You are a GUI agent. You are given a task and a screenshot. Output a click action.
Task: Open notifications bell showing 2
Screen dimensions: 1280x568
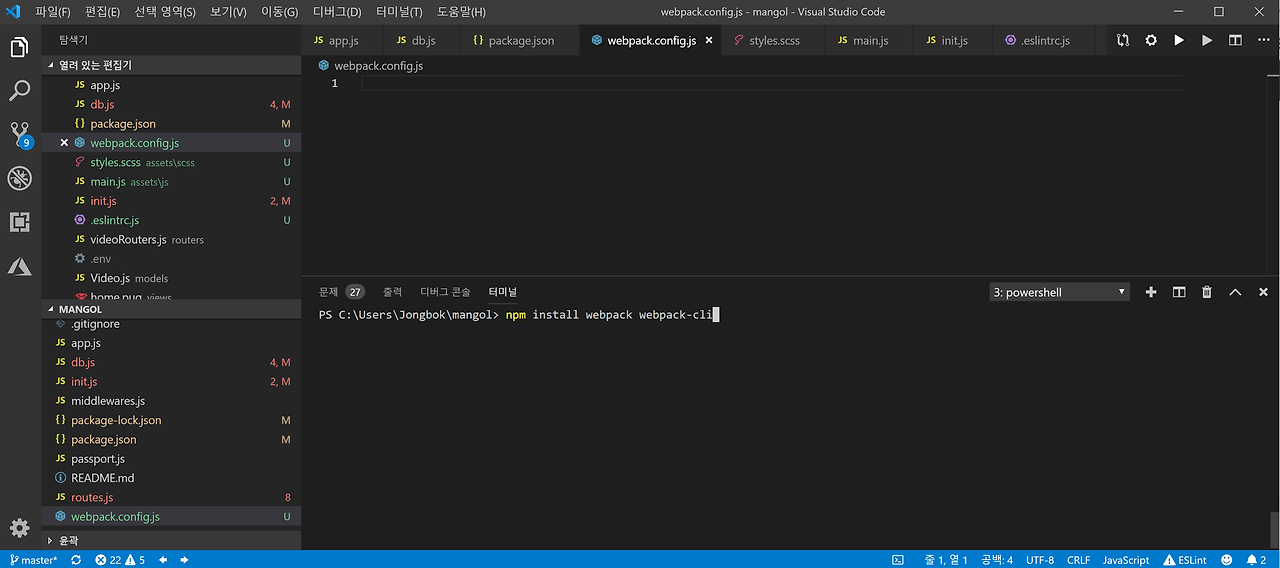[1257, 560]
